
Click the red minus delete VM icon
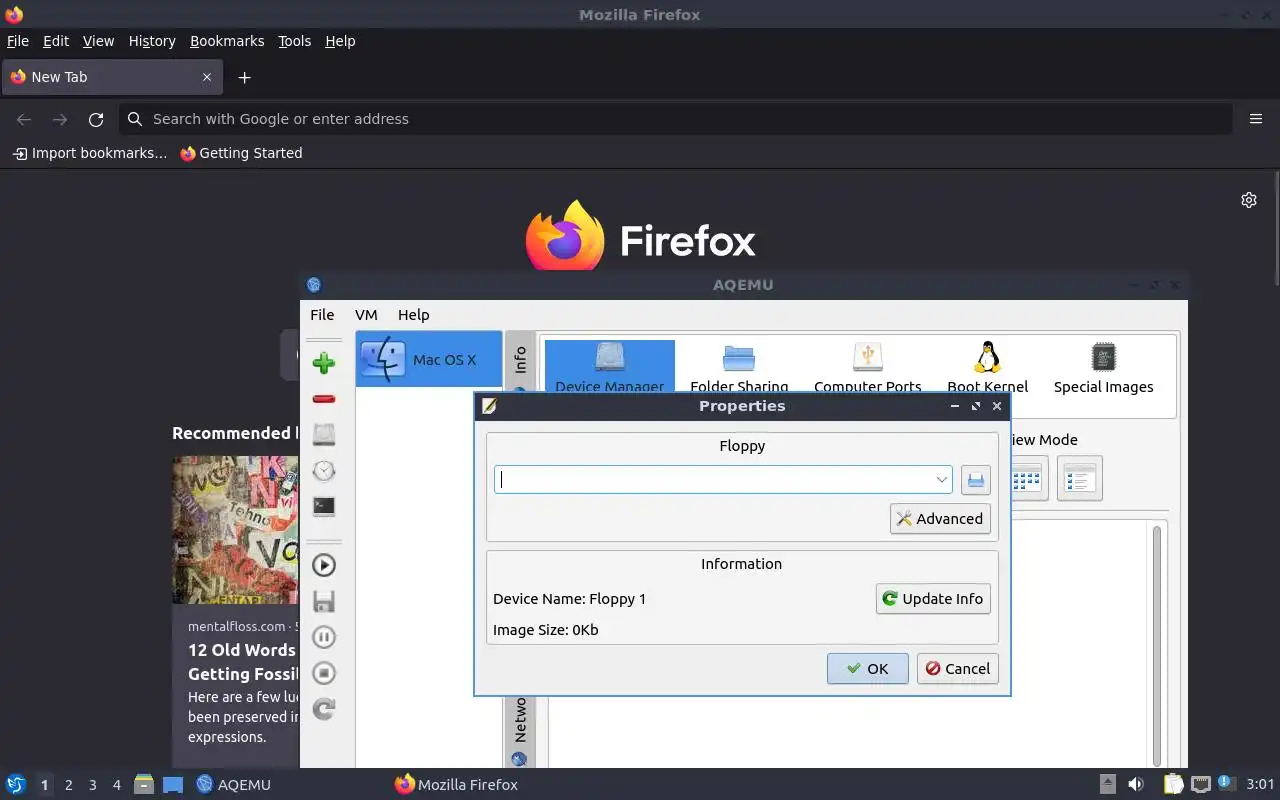[x=323, y=399]
